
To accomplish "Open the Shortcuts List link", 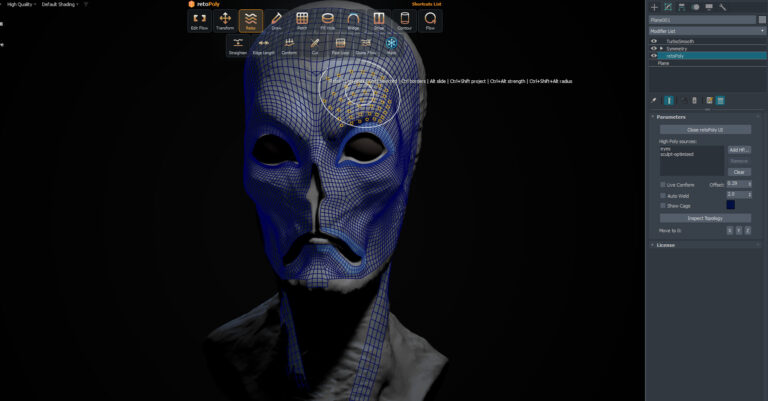I will tap(426, 4).
